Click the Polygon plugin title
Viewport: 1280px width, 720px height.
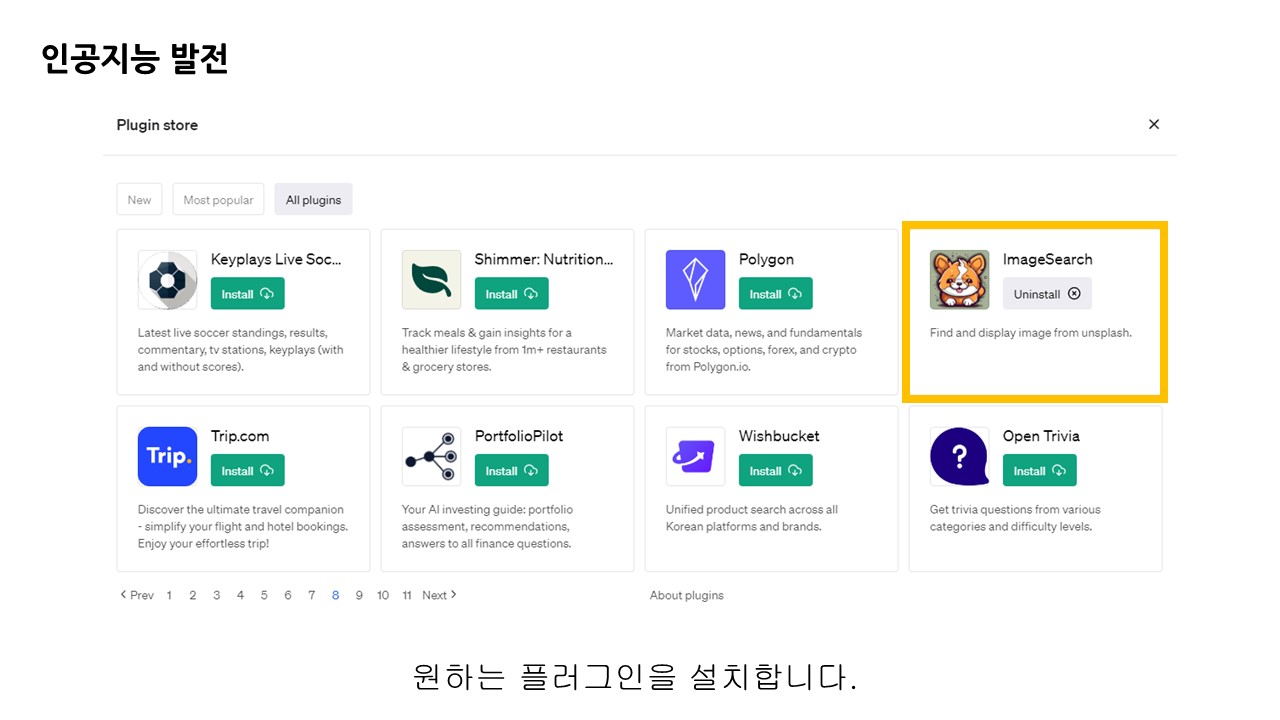766,260
